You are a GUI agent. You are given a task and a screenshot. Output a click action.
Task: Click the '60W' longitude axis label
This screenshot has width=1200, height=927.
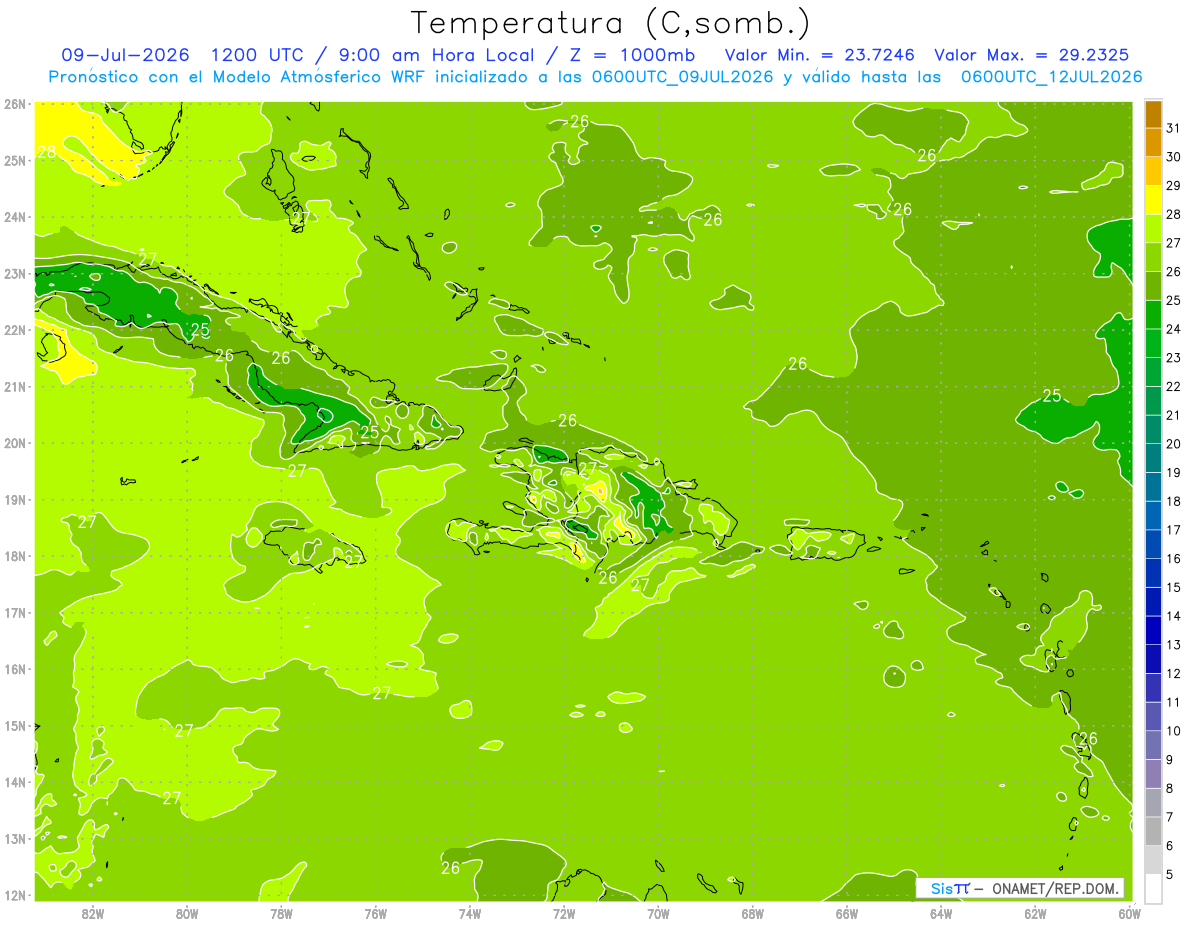(1130, 913)
